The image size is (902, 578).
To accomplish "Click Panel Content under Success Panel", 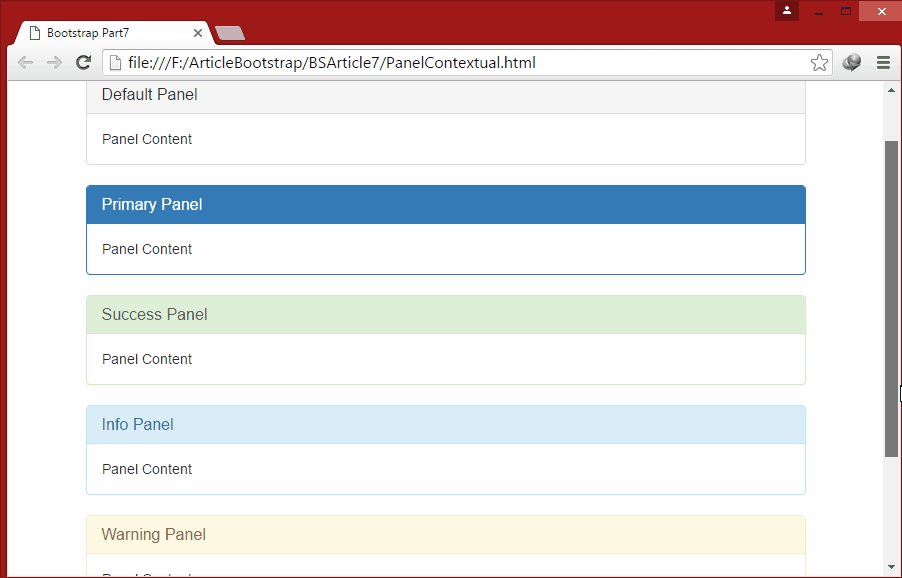I will tap(146, 359).
